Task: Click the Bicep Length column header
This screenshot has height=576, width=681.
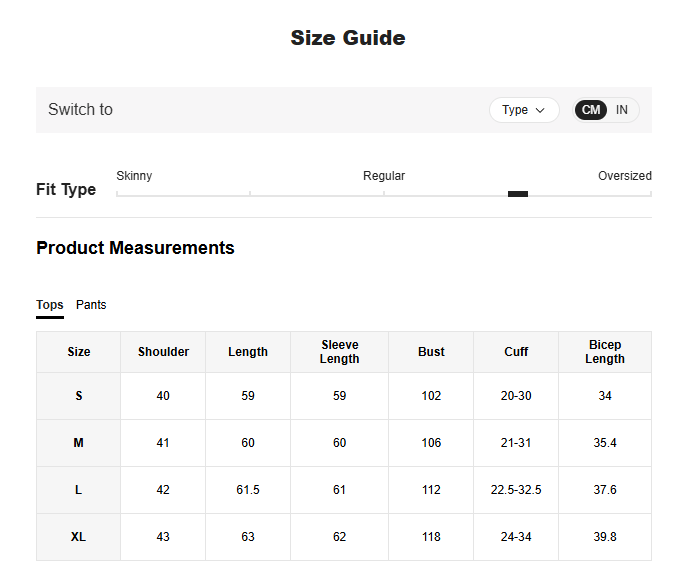Action: 604,352
